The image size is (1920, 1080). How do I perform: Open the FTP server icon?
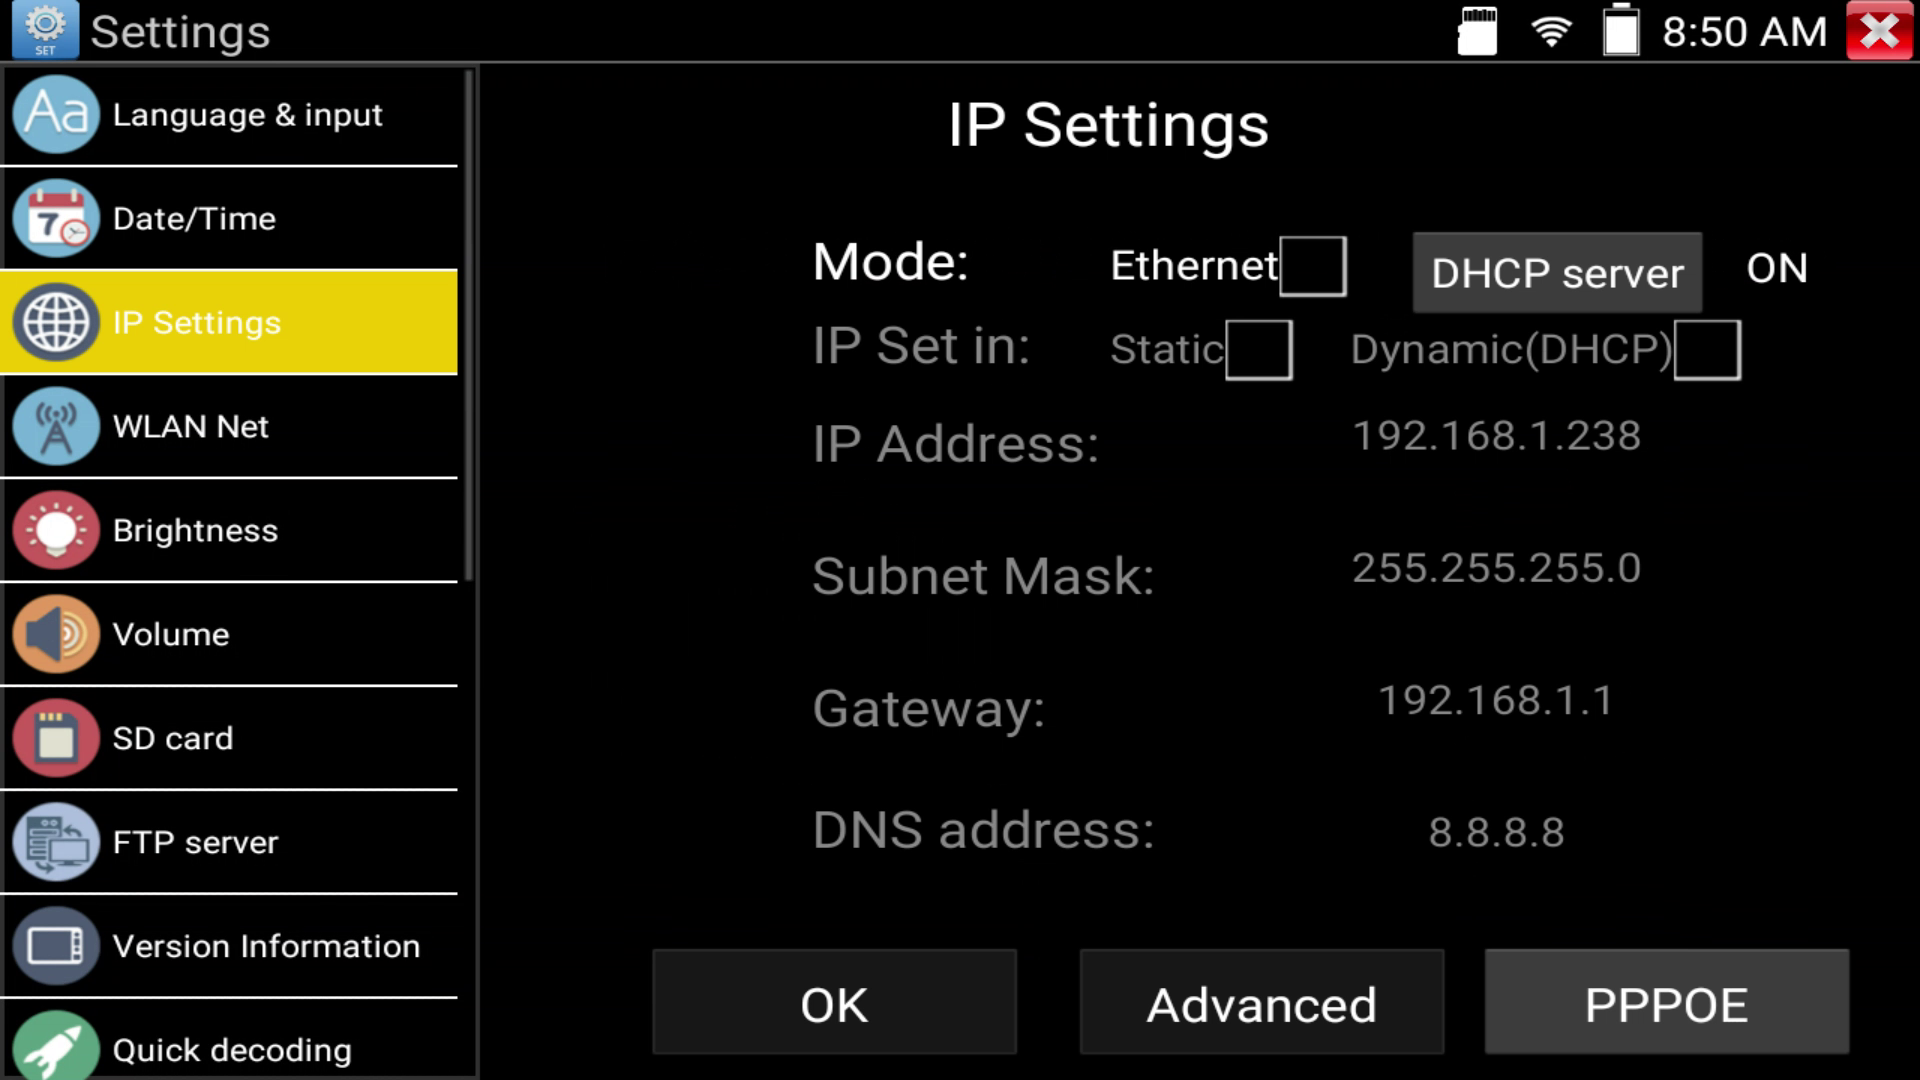coord(56,842)
